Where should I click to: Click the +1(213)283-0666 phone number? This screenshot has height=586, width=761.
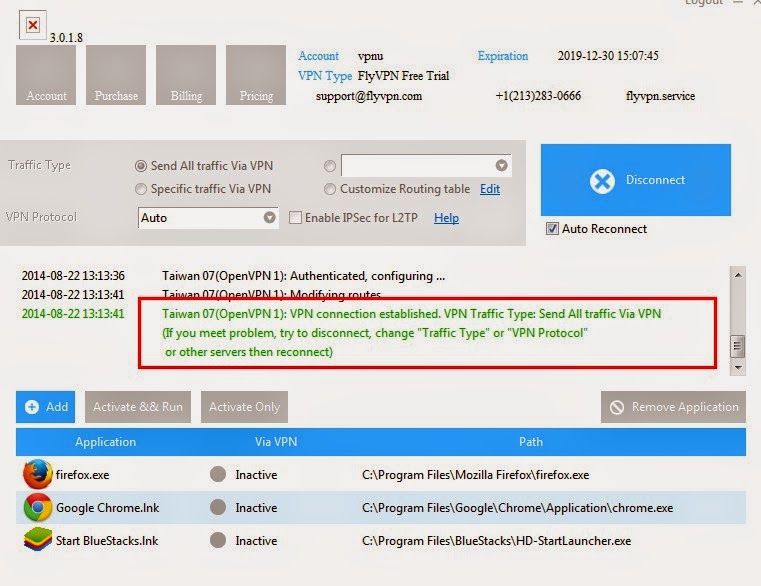click(538, 96)
